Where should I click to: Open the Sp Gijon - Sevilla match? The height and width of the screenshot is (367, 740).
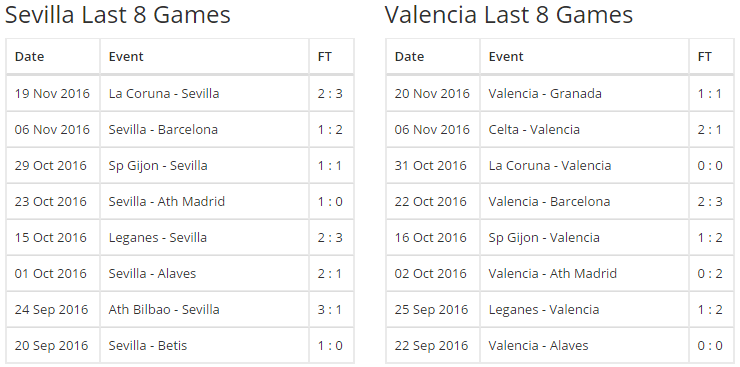click(158, 166)
